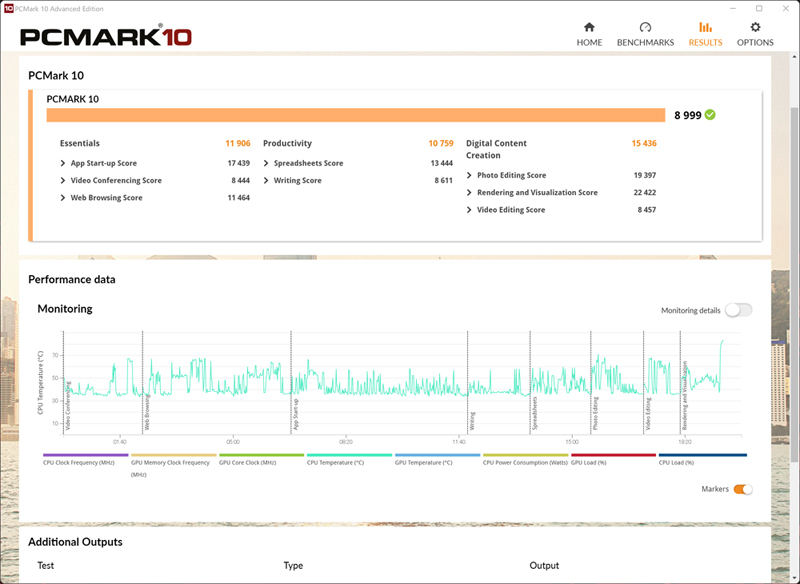The height and width of the screenshot is (584, 800).
Task: Toggle the Monitoring details switch
Action: pyautogui.click(x=739, y=310)
